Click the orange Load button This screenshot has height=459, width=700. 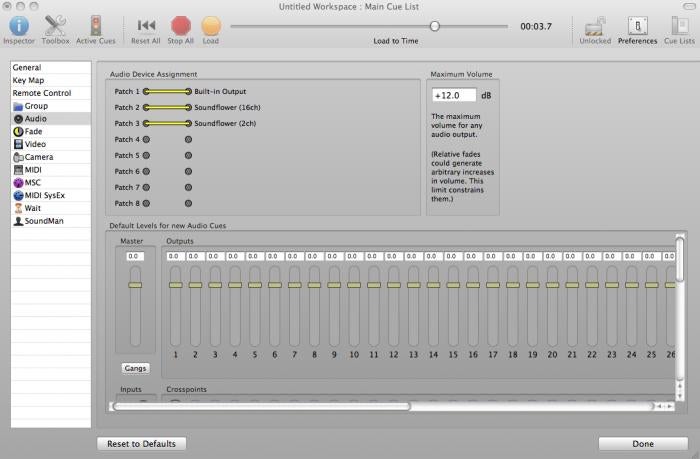pos(211,26)
